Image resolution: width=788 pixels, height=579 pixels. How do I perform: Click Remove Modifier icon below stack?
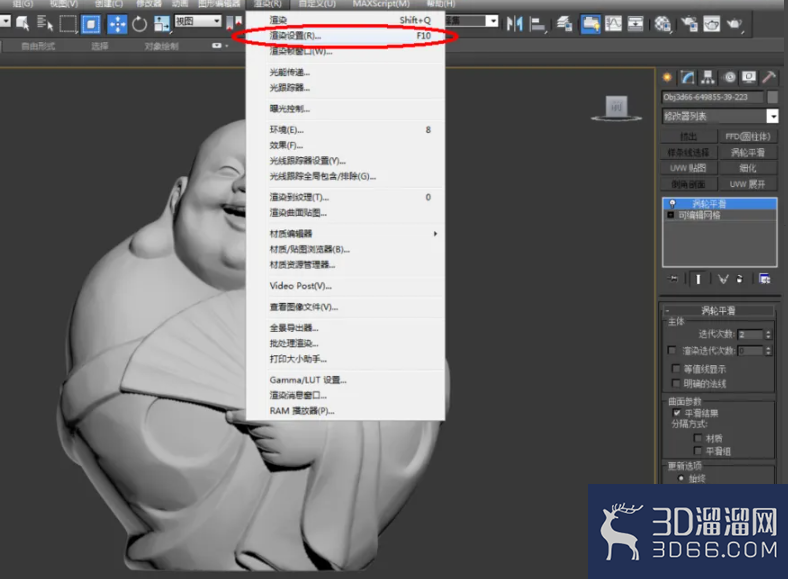(x=739, y=279)
